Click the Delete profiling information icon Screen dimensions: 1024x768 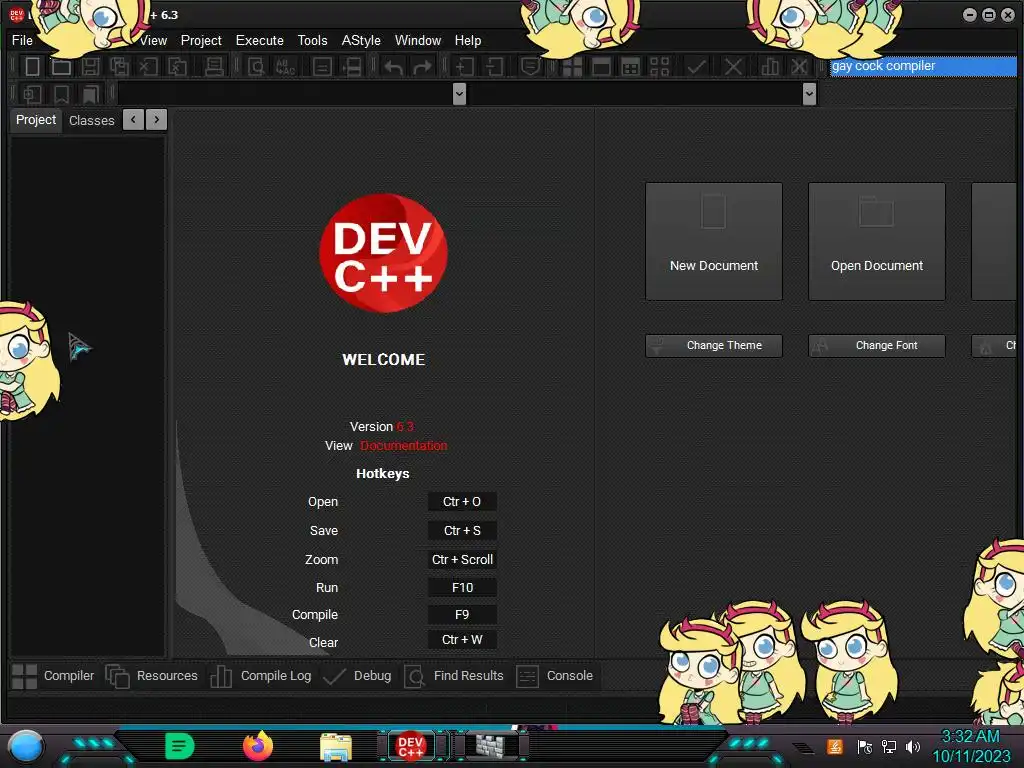(x=799, y=67)
